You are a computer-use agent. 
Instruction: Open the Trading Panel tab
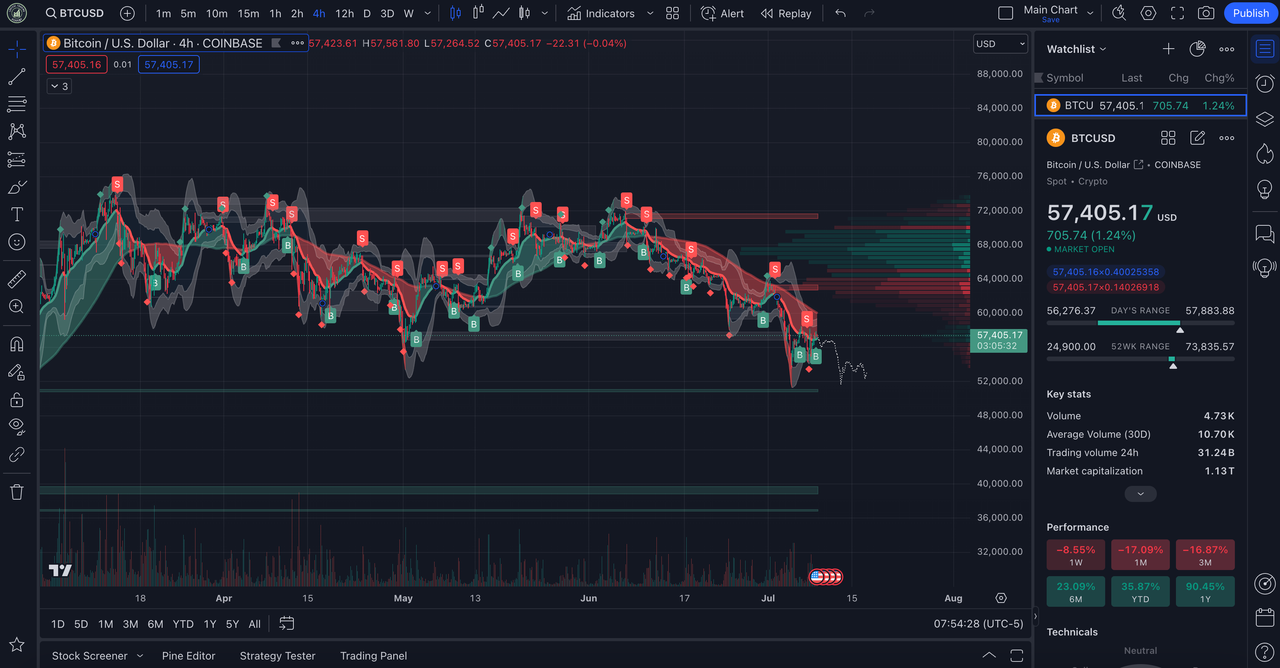[x=373, y=656]
